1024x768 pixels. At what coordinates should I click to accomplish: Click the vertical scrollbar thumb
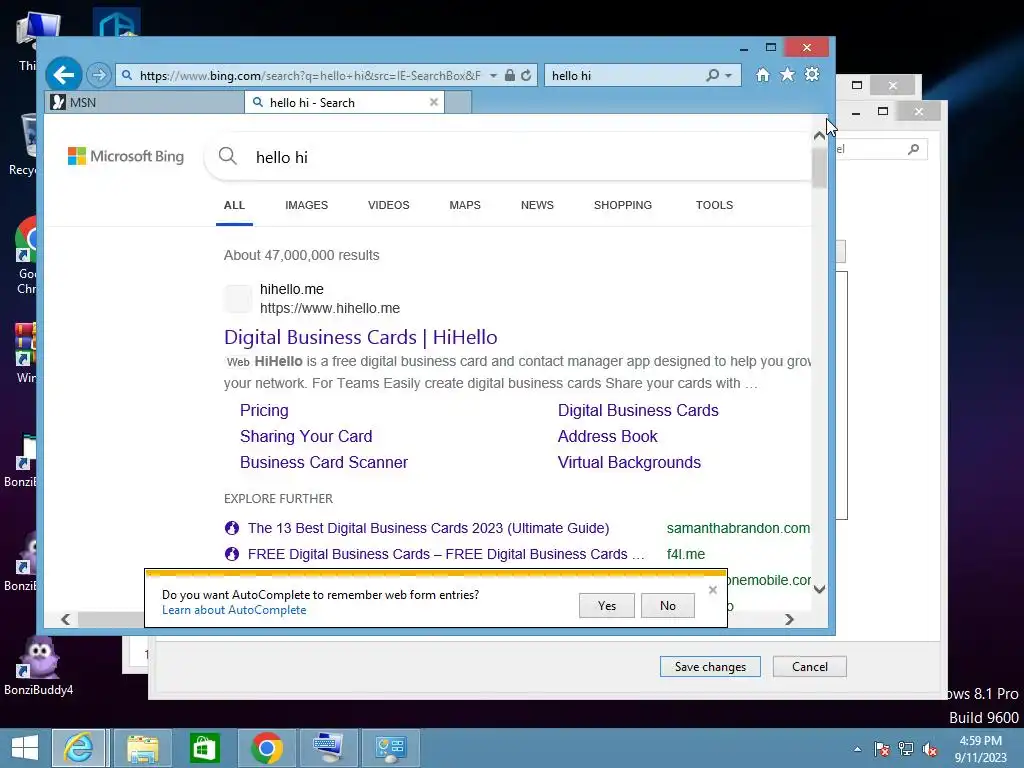tap(819, 168)
